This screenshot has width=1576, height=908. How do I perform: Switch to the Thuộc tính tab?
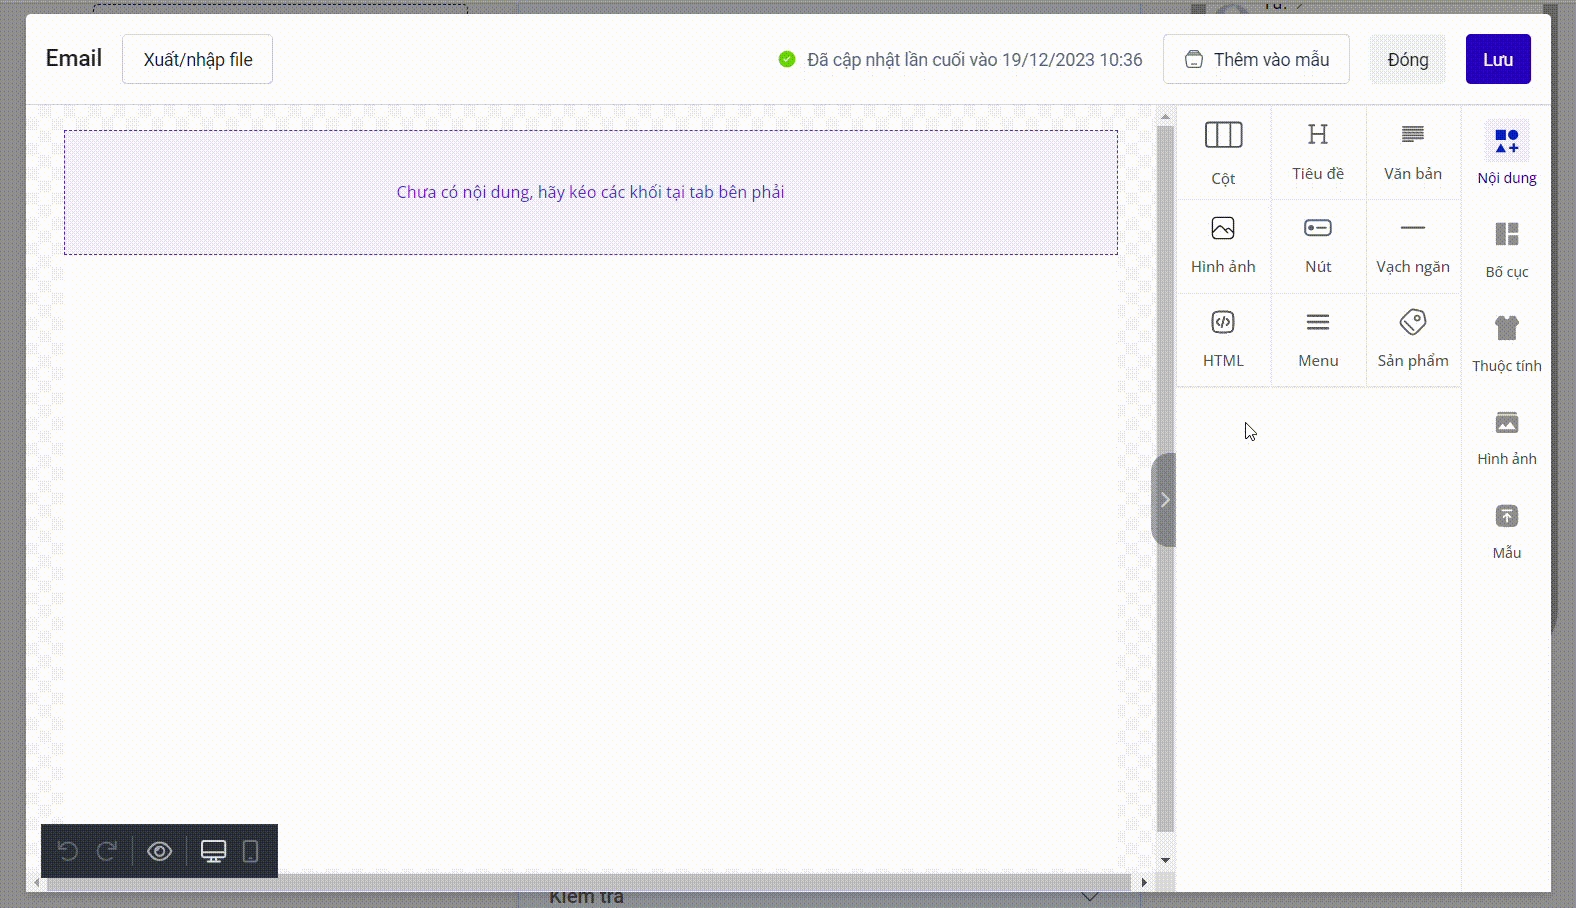click(1506, 343)
